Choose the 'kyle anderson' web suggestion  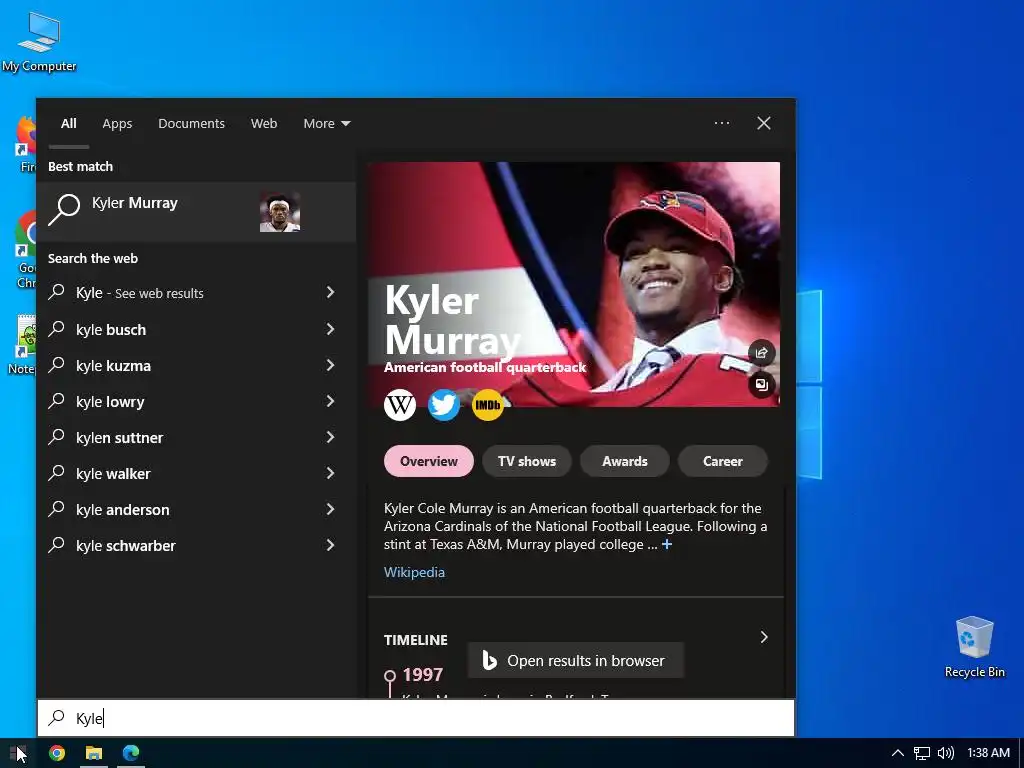(196, 509)
